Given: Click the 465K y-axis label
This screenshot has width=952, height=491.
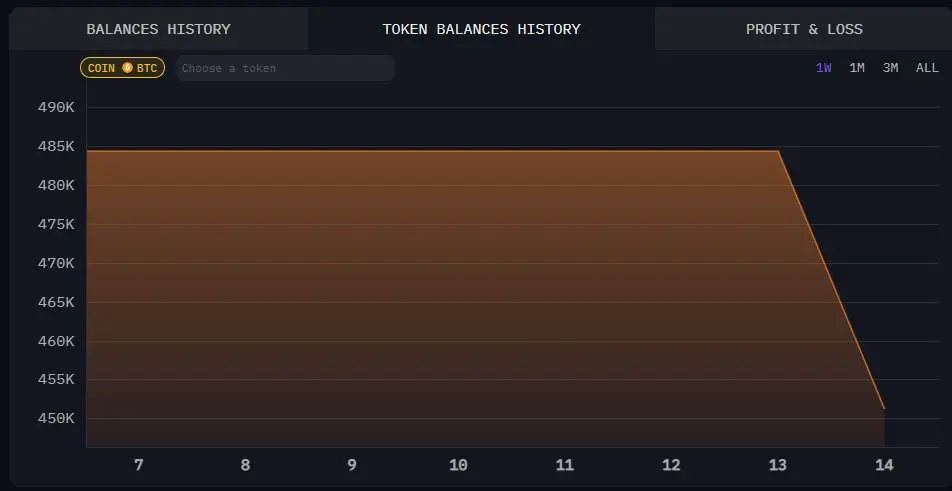Looking at the screenshot, I should (x=56, y=302).
